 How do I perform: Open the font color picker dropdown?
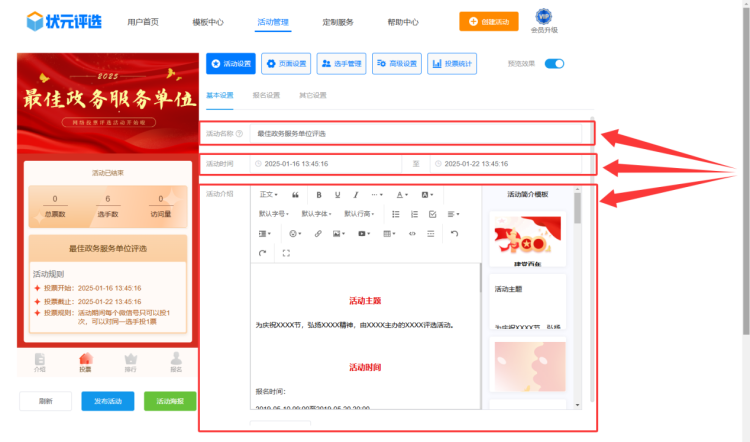point(402,194)
